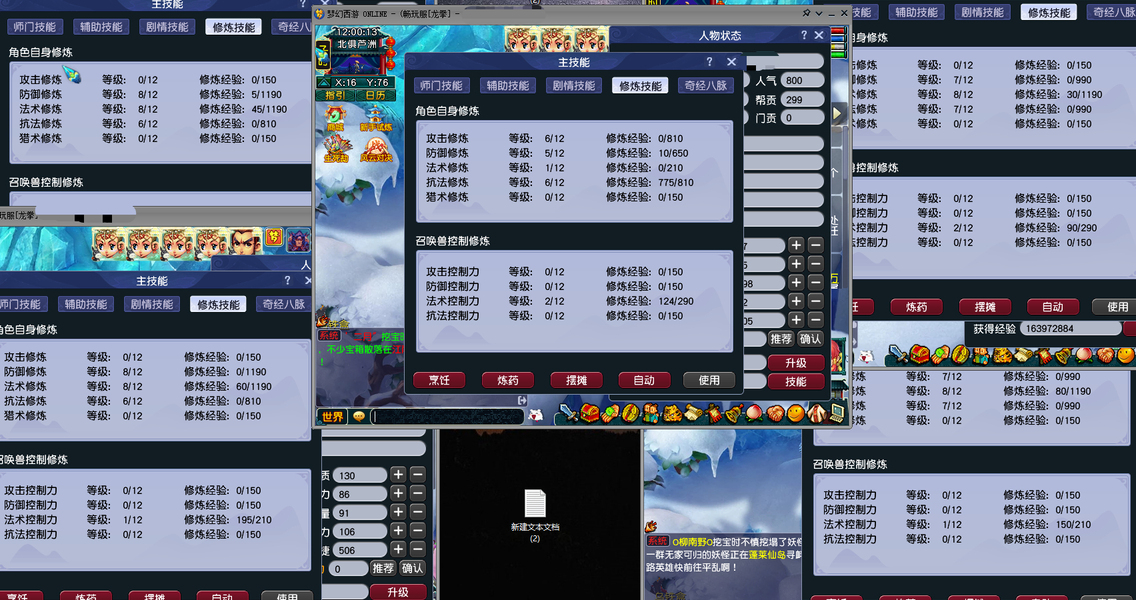Click the golden bell icon in front window toolbar
1136x600 pixels.
coord(734,413)
